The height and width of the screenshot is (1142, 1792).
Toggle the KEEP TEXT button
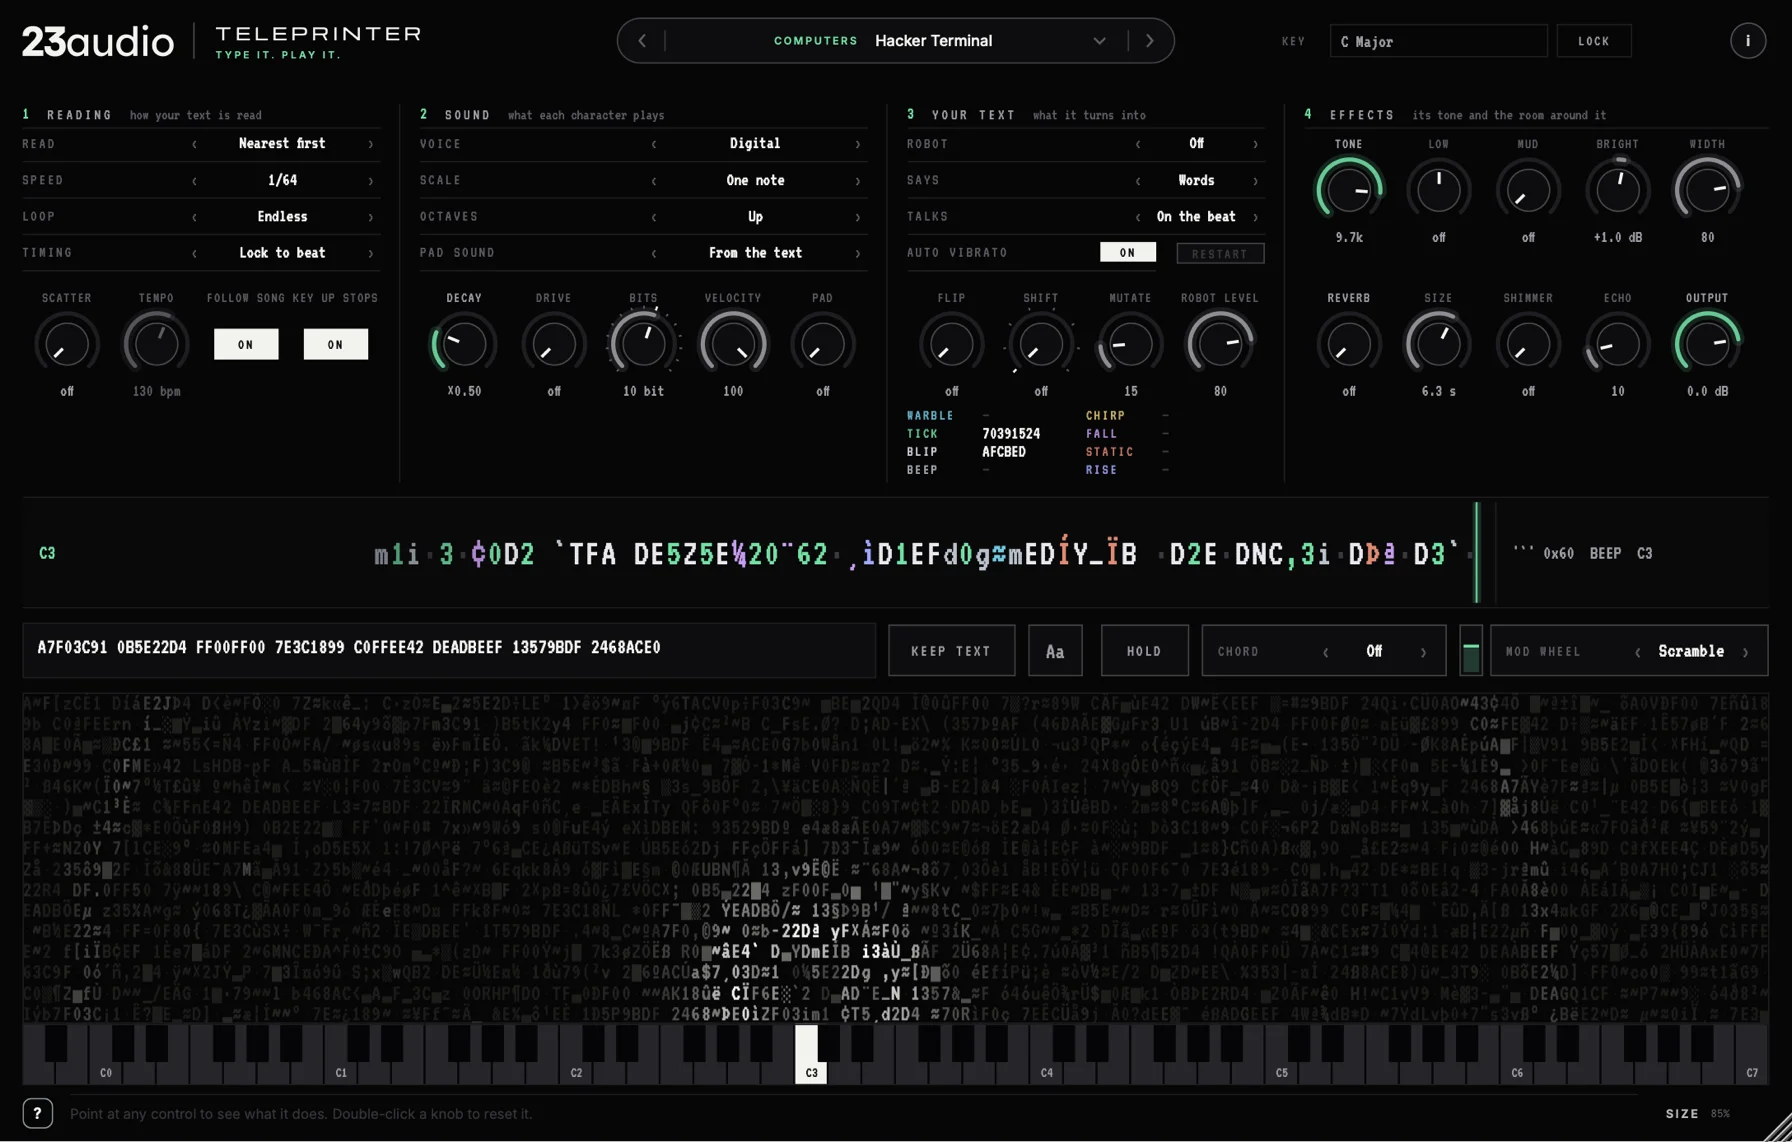951,651
